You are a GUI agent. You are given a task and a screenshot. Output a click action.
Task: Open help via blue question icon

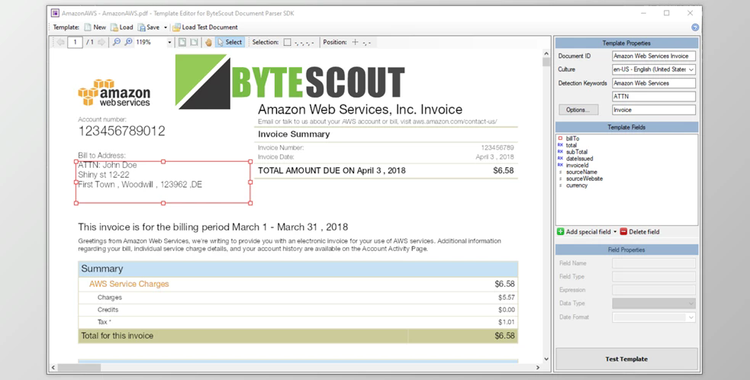tap(695, 28)
